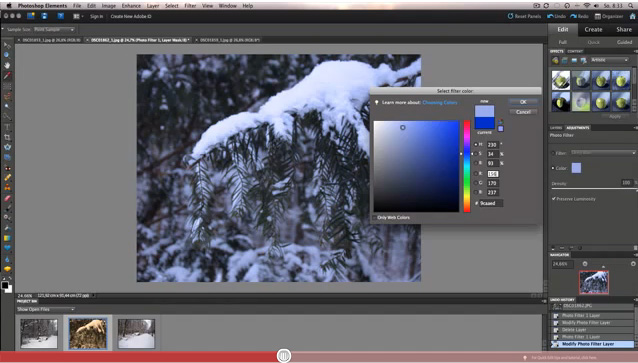Select the Sponge tool
Image resolution: width=638 pixels, height=363 pixels.
click(x=7, y=269)
